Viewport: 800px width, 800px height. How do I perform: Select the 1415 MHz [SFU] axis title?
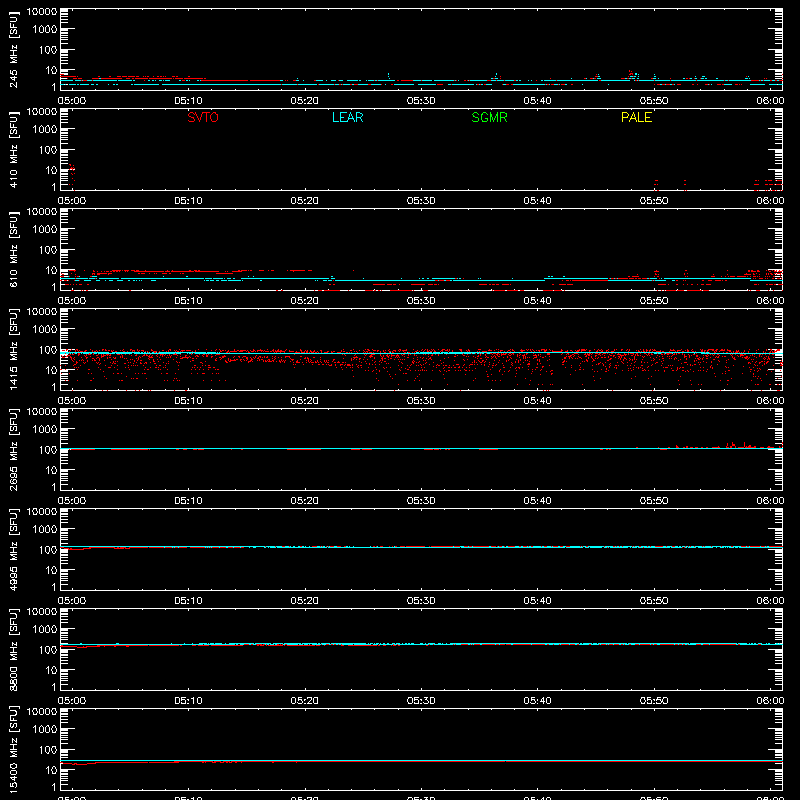point(13,349)
